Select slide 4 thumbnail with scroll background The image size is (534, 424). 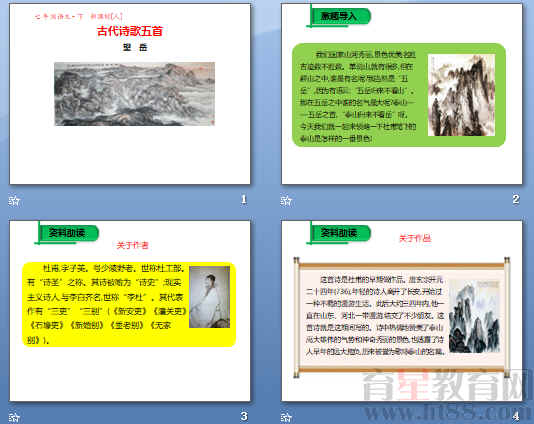402,311
